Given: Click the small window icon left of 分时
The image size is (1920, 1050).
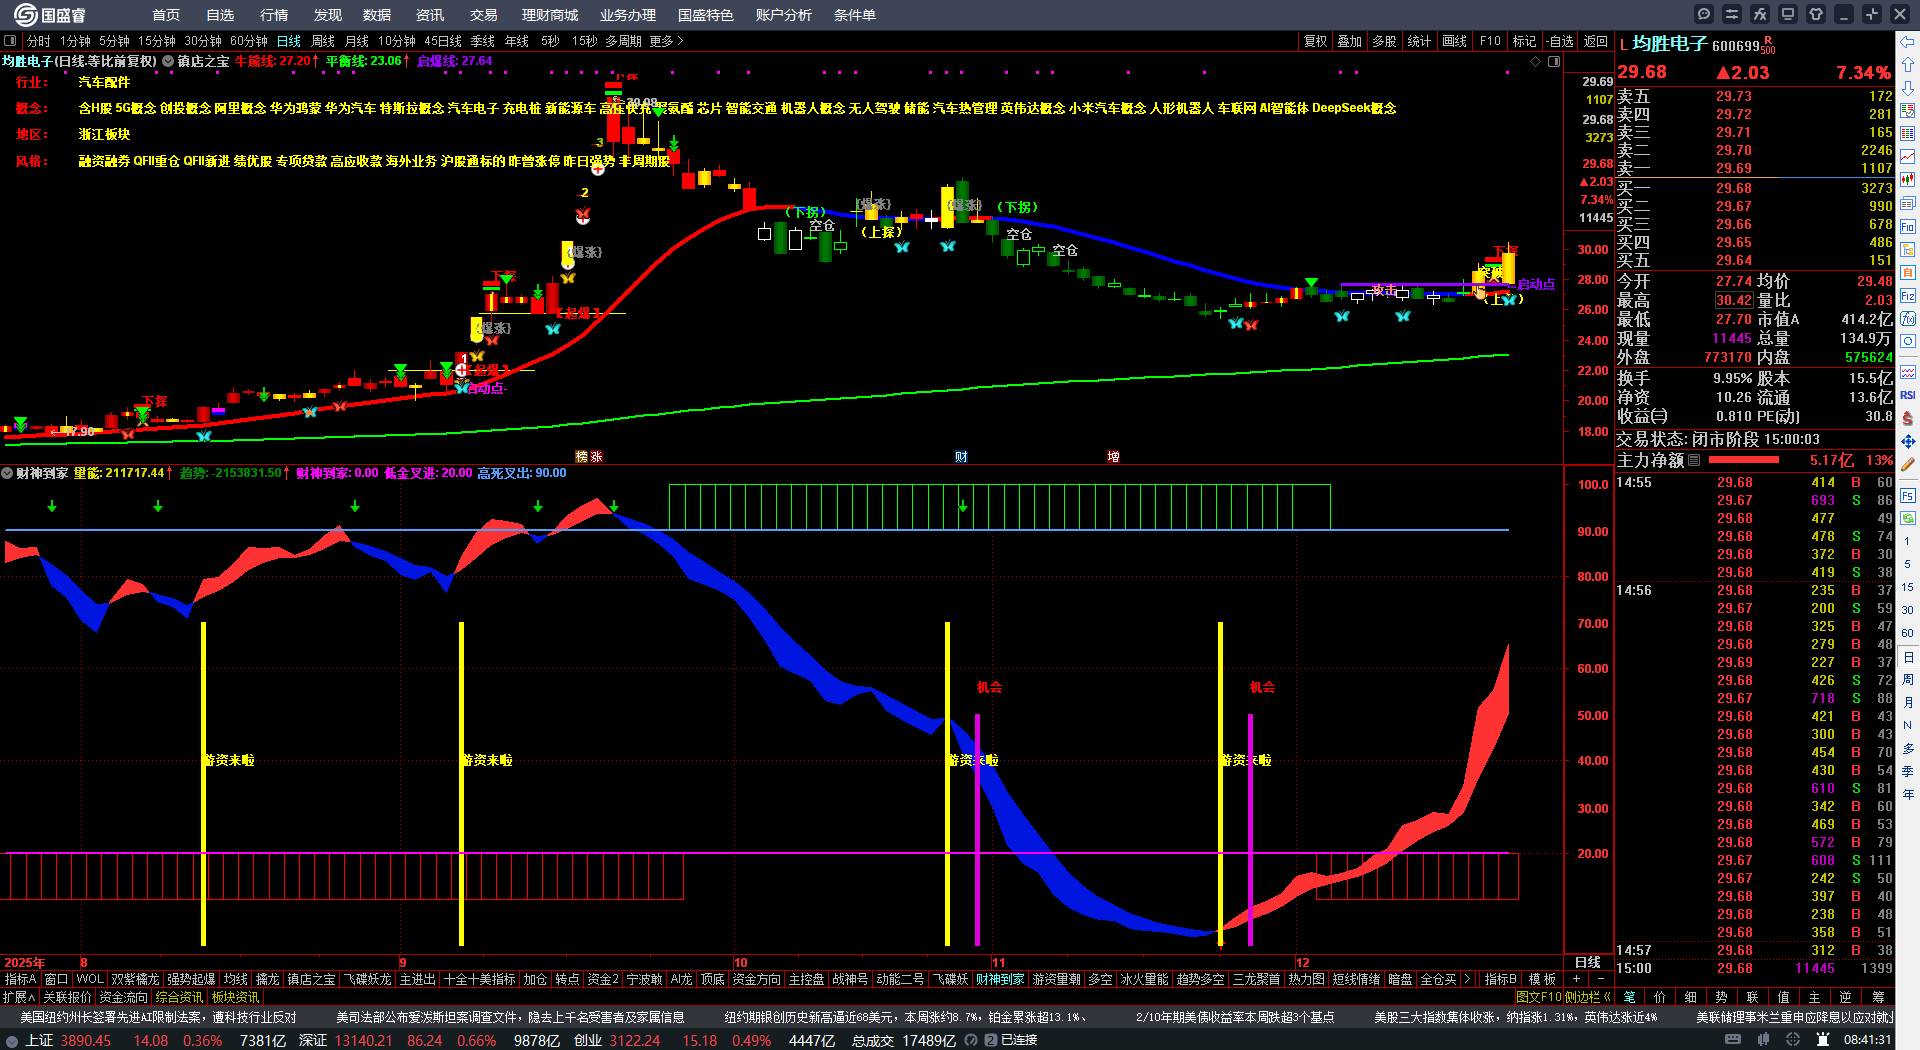Looking at the screenshot, I should click(10, 41).
